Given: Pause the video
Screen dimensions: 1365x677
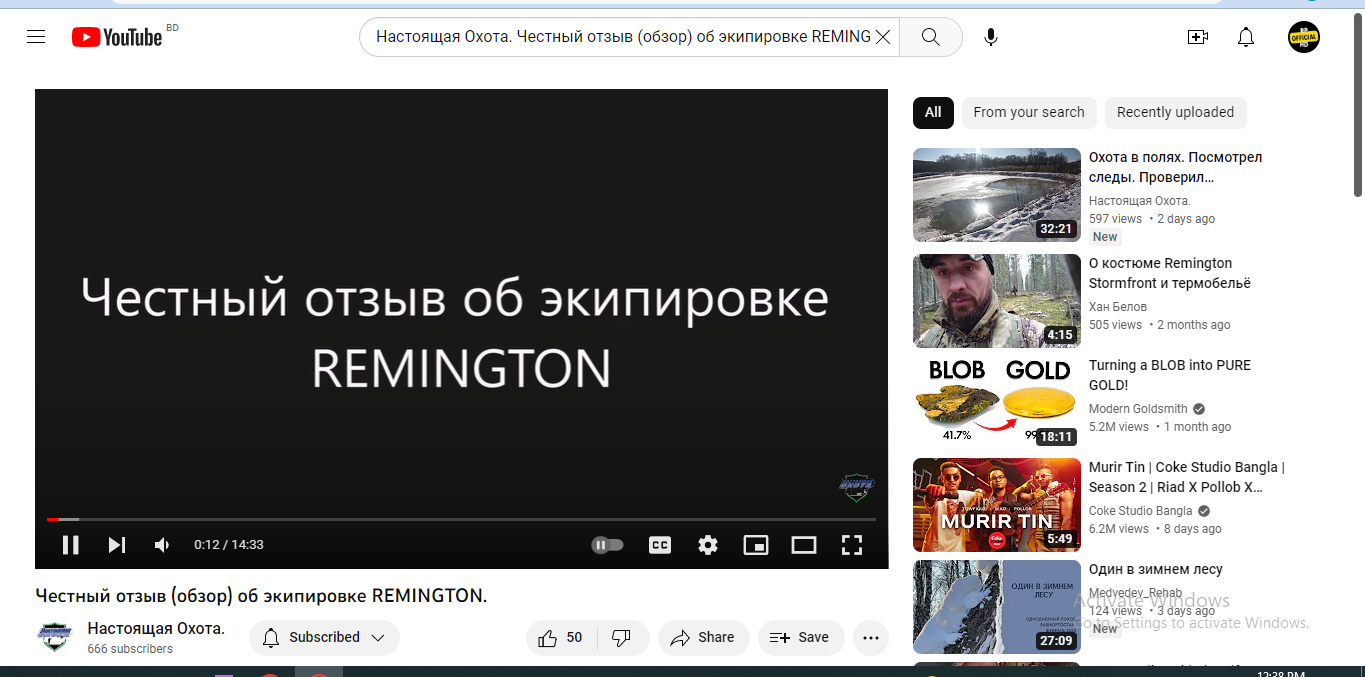Looking at the screenshot, I should click(x=70, y=545).
